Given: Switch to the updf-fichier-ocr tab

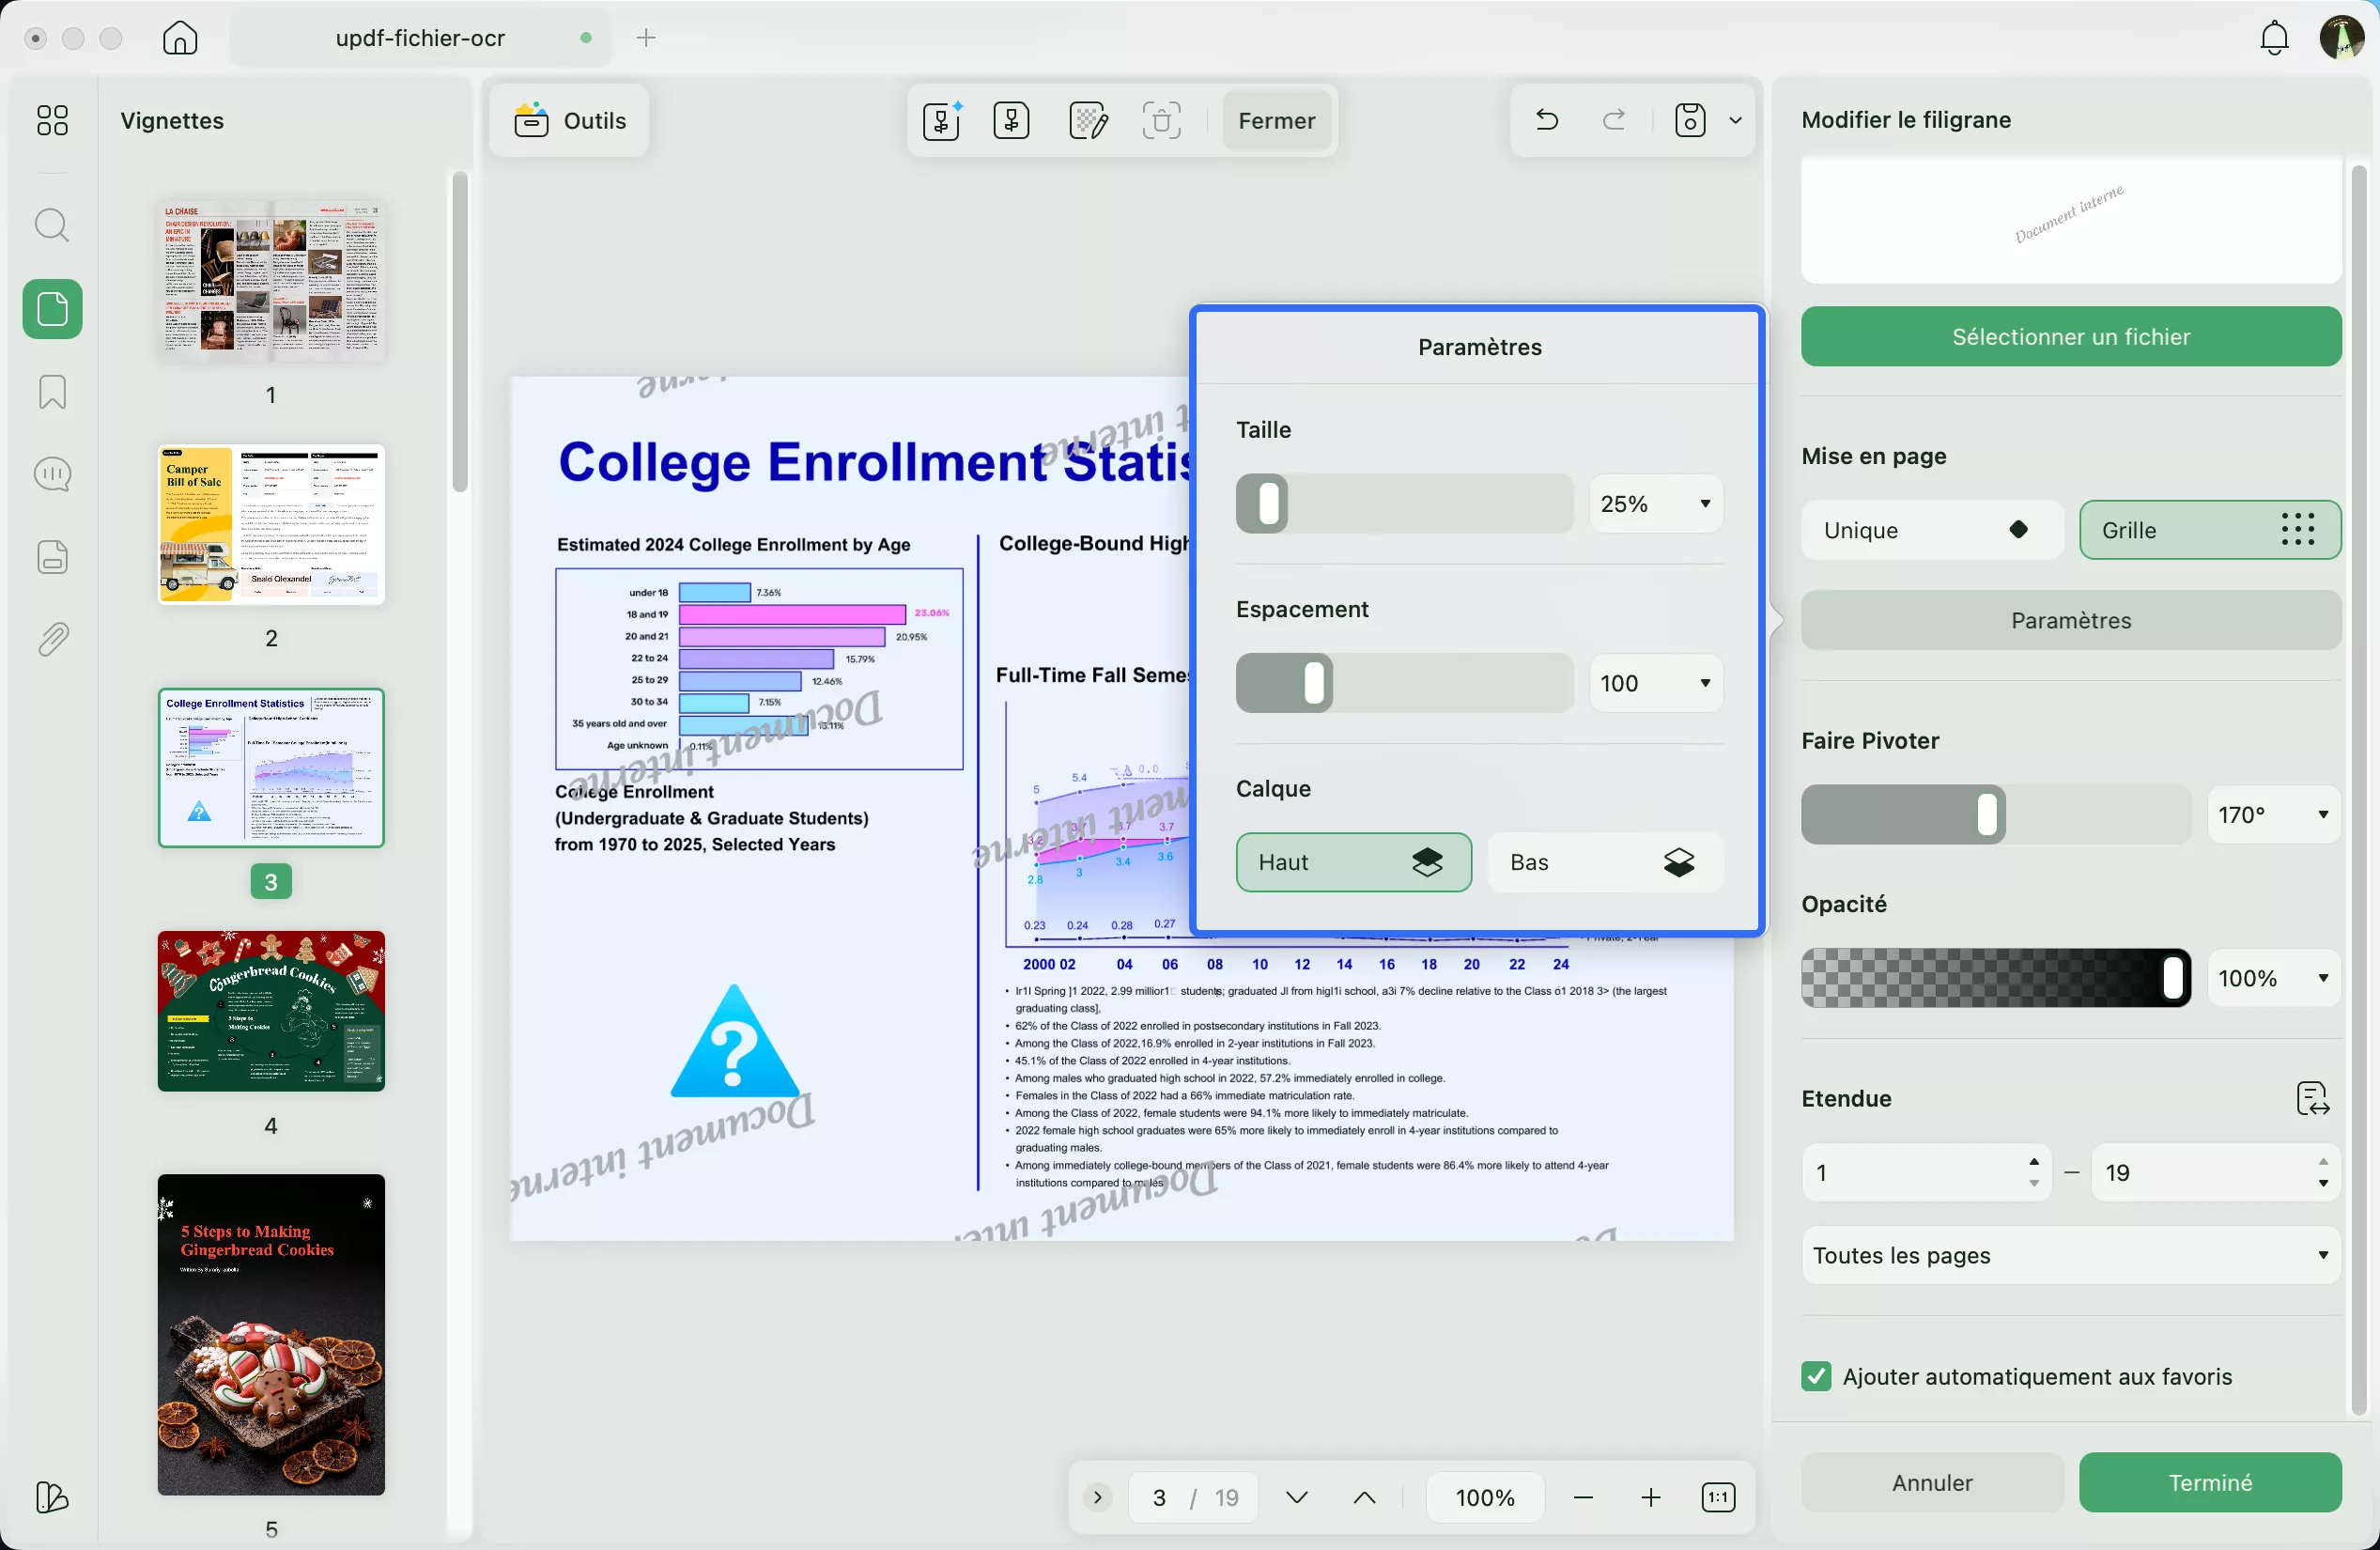Looking at the screenshot, I should click(x=420, y=38).
